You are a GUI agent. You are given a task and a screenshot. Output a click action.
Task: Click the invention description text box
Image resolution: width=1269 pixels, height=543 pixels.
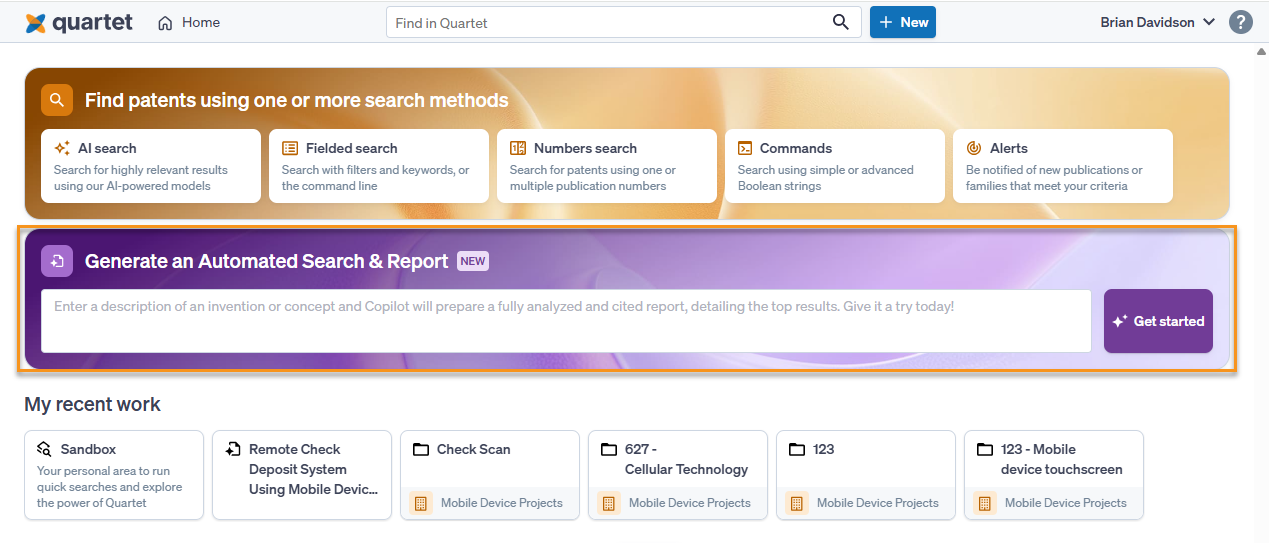pyautogui.click(x=566, y=320)
